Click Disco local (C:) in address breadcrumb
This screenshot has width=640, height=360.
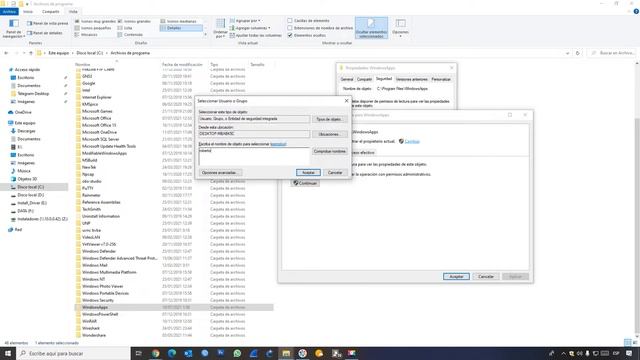click(x=89, y=53)
